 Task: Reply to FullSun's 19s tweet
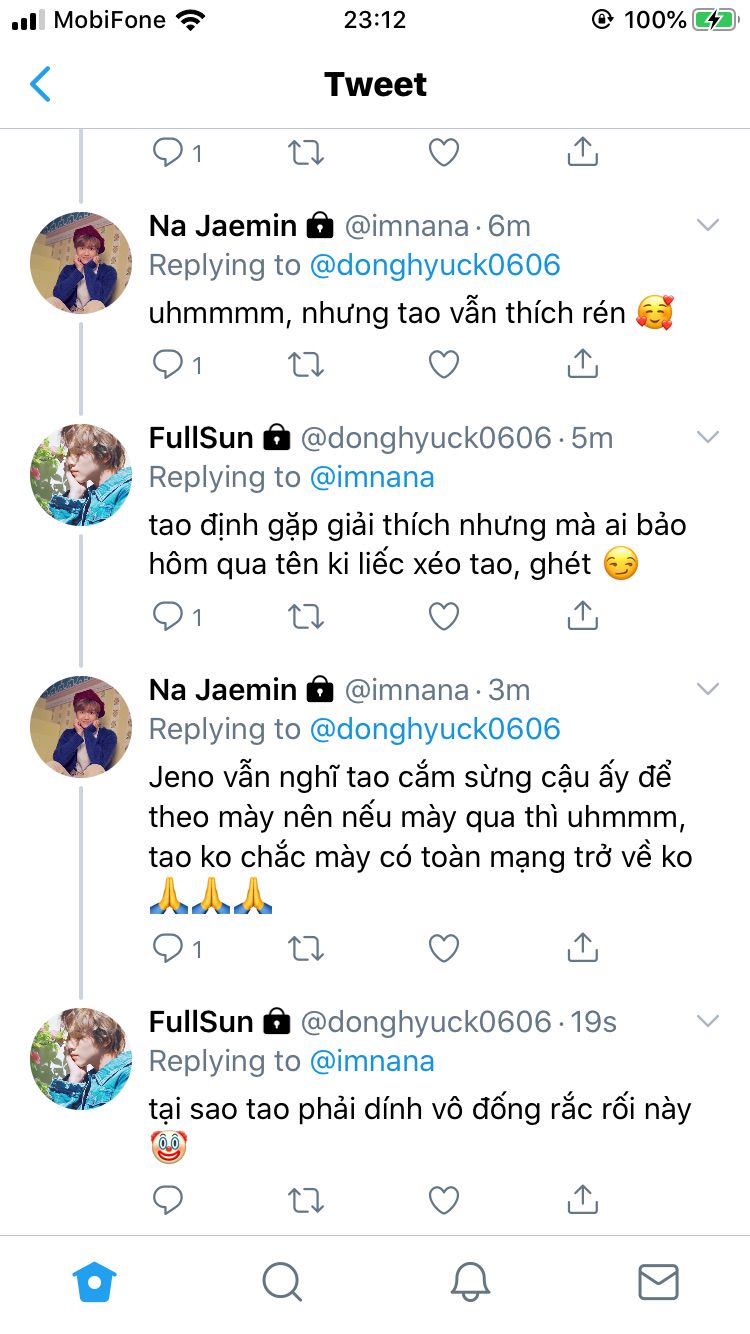(168, 1199)
